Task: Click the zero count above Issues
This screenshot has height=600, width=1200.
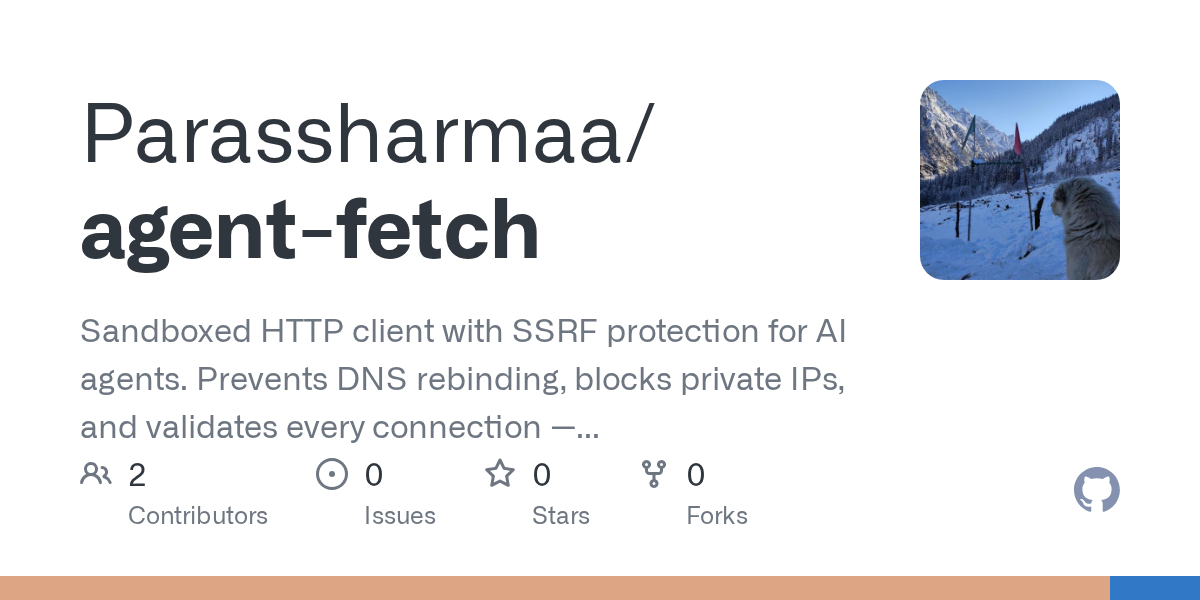Action: coord(374,475)
